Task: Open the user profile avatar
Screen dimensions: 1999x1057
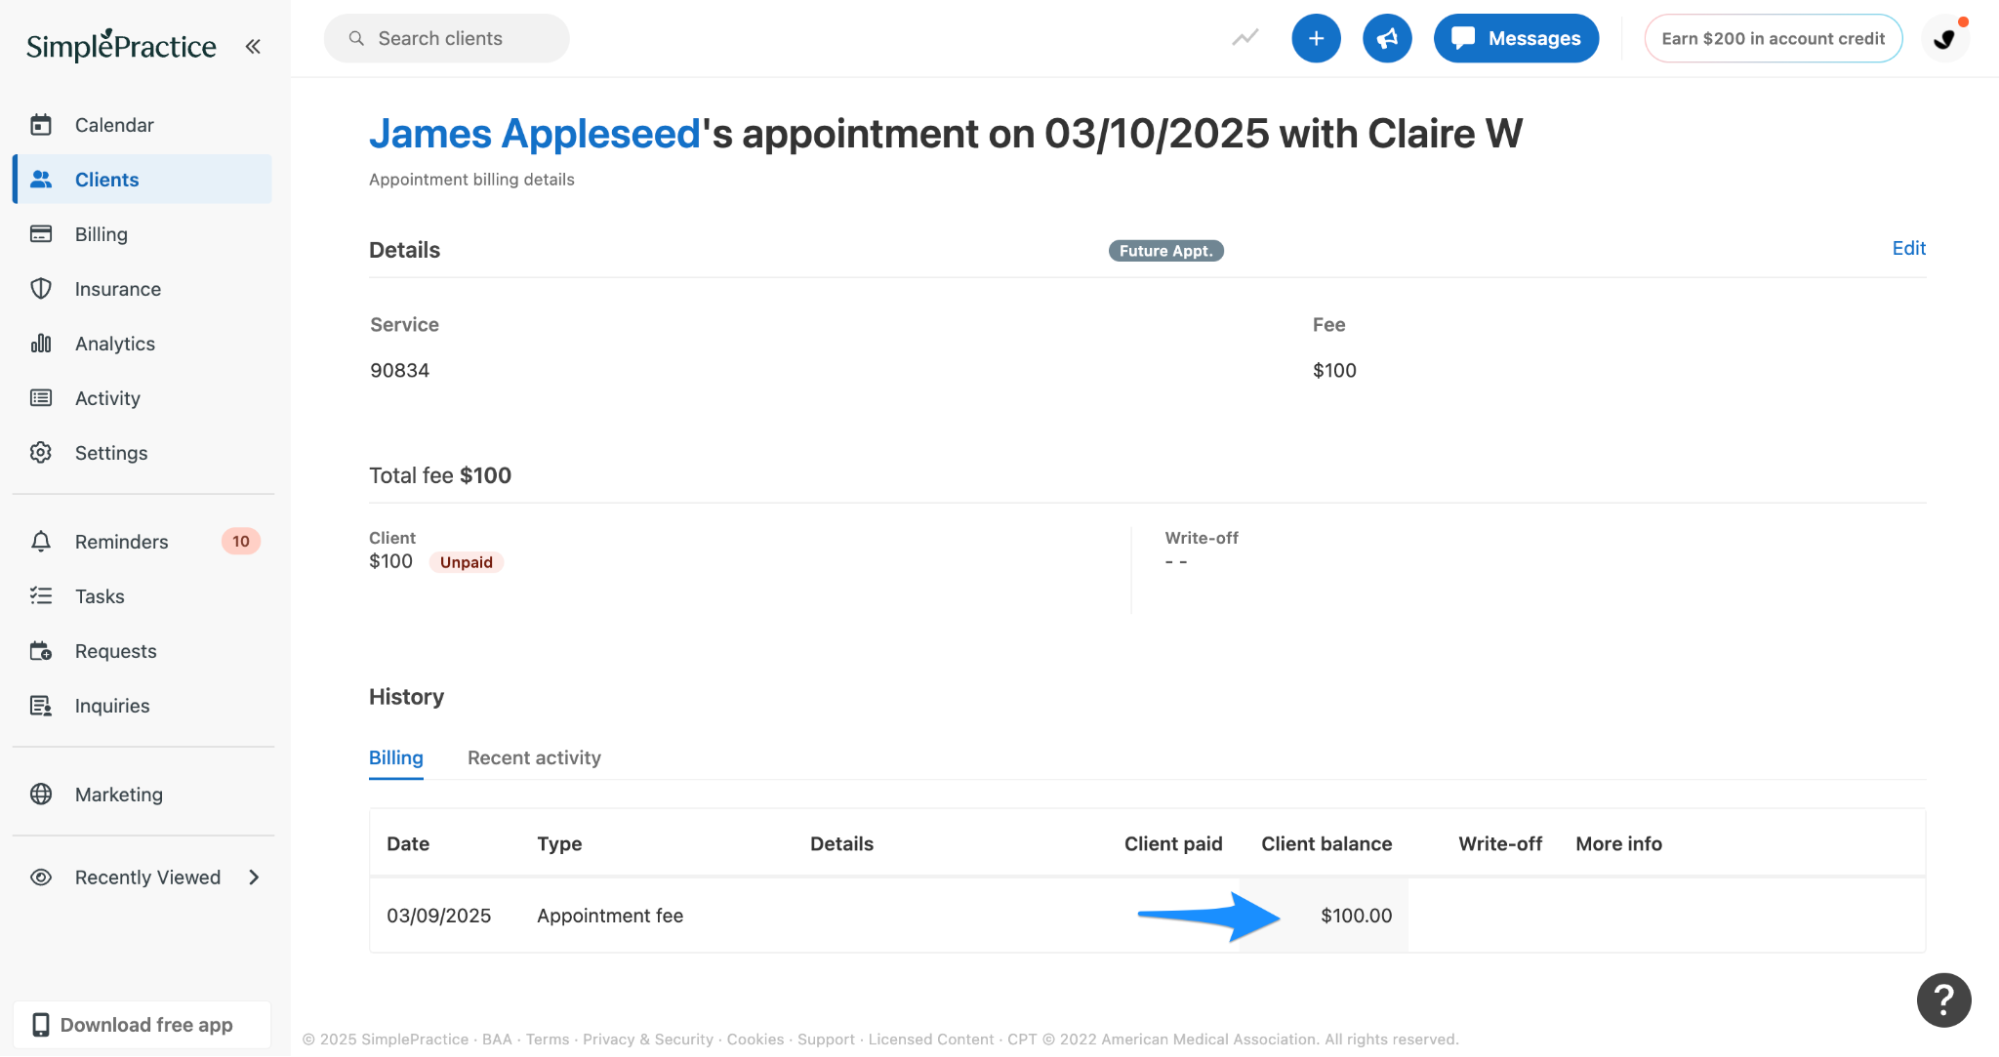Action: point(1945,39)
